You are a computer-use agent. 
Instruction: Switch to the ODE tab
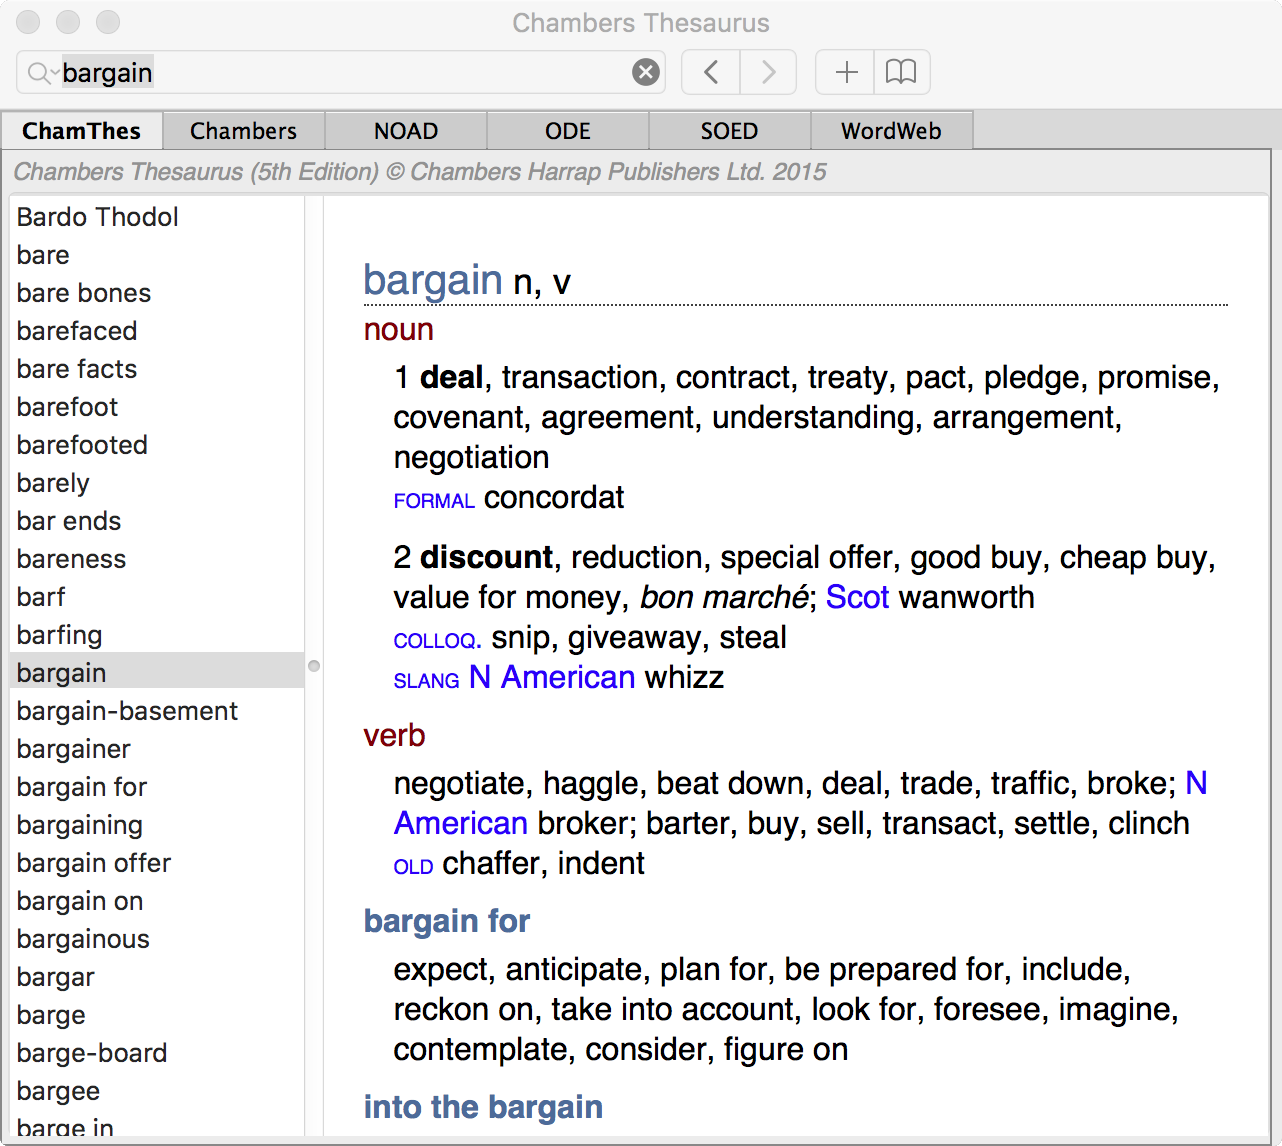click(x=568, y=131)
